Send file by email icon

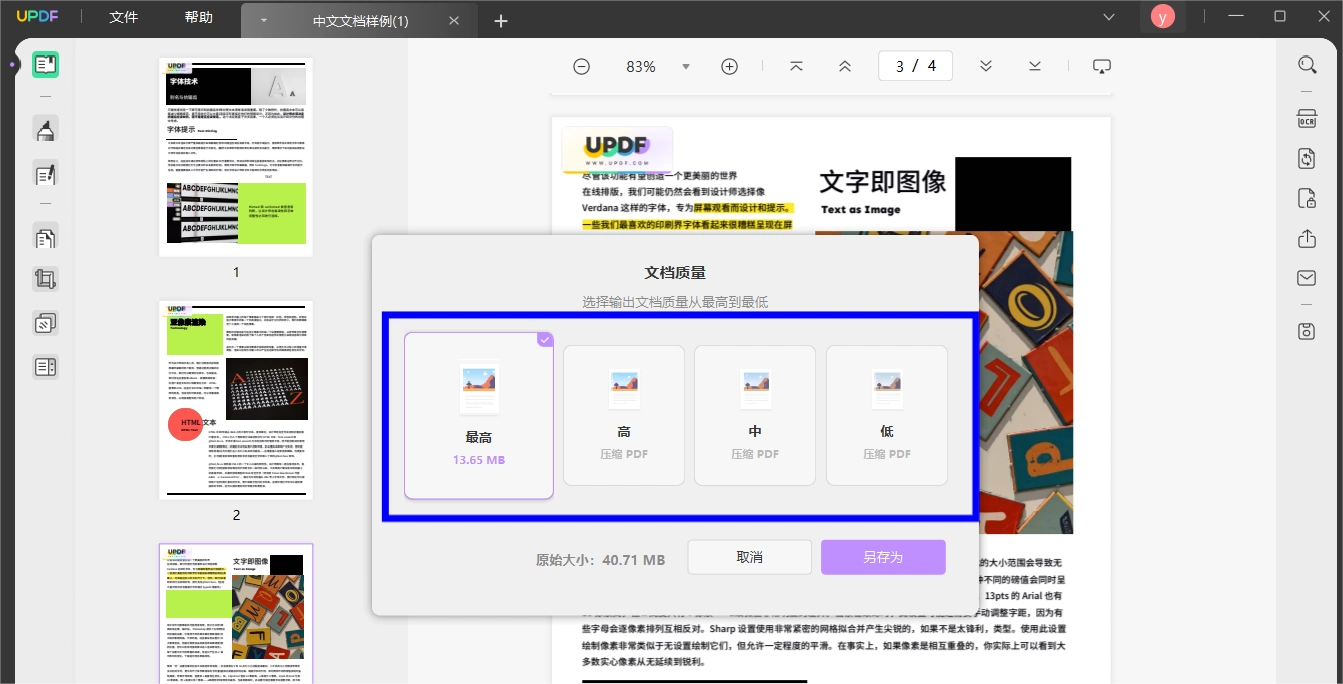click(x=1306, y=278)
